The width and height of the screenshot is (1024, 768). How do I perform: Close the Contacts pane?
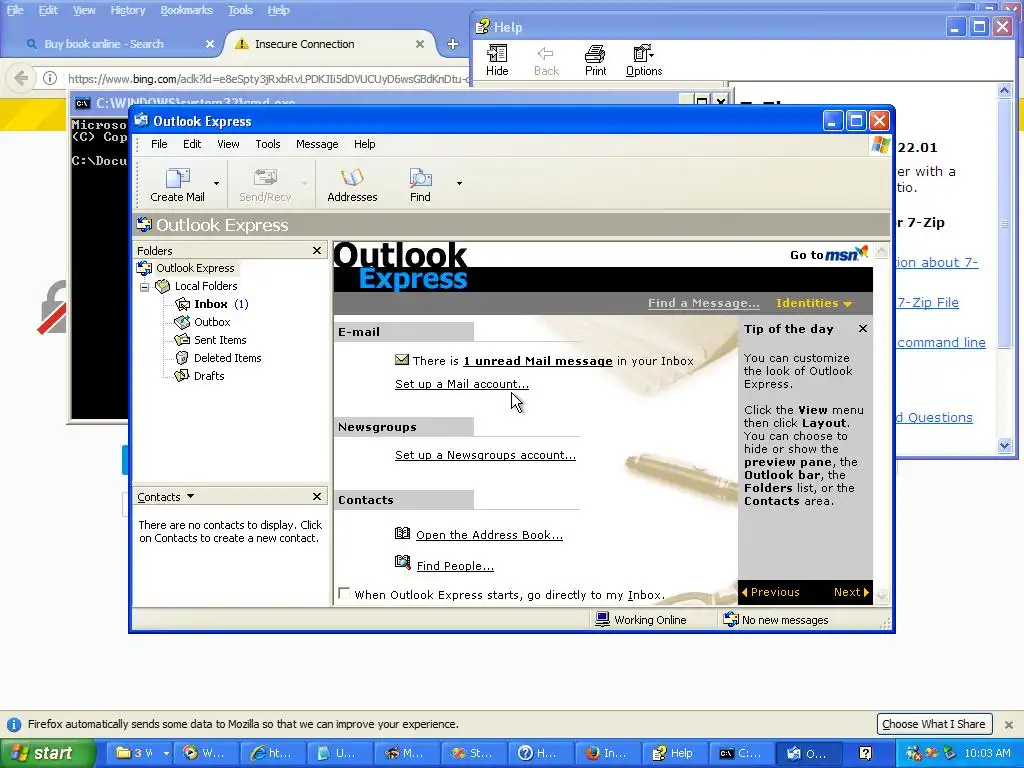pos(317,497)
